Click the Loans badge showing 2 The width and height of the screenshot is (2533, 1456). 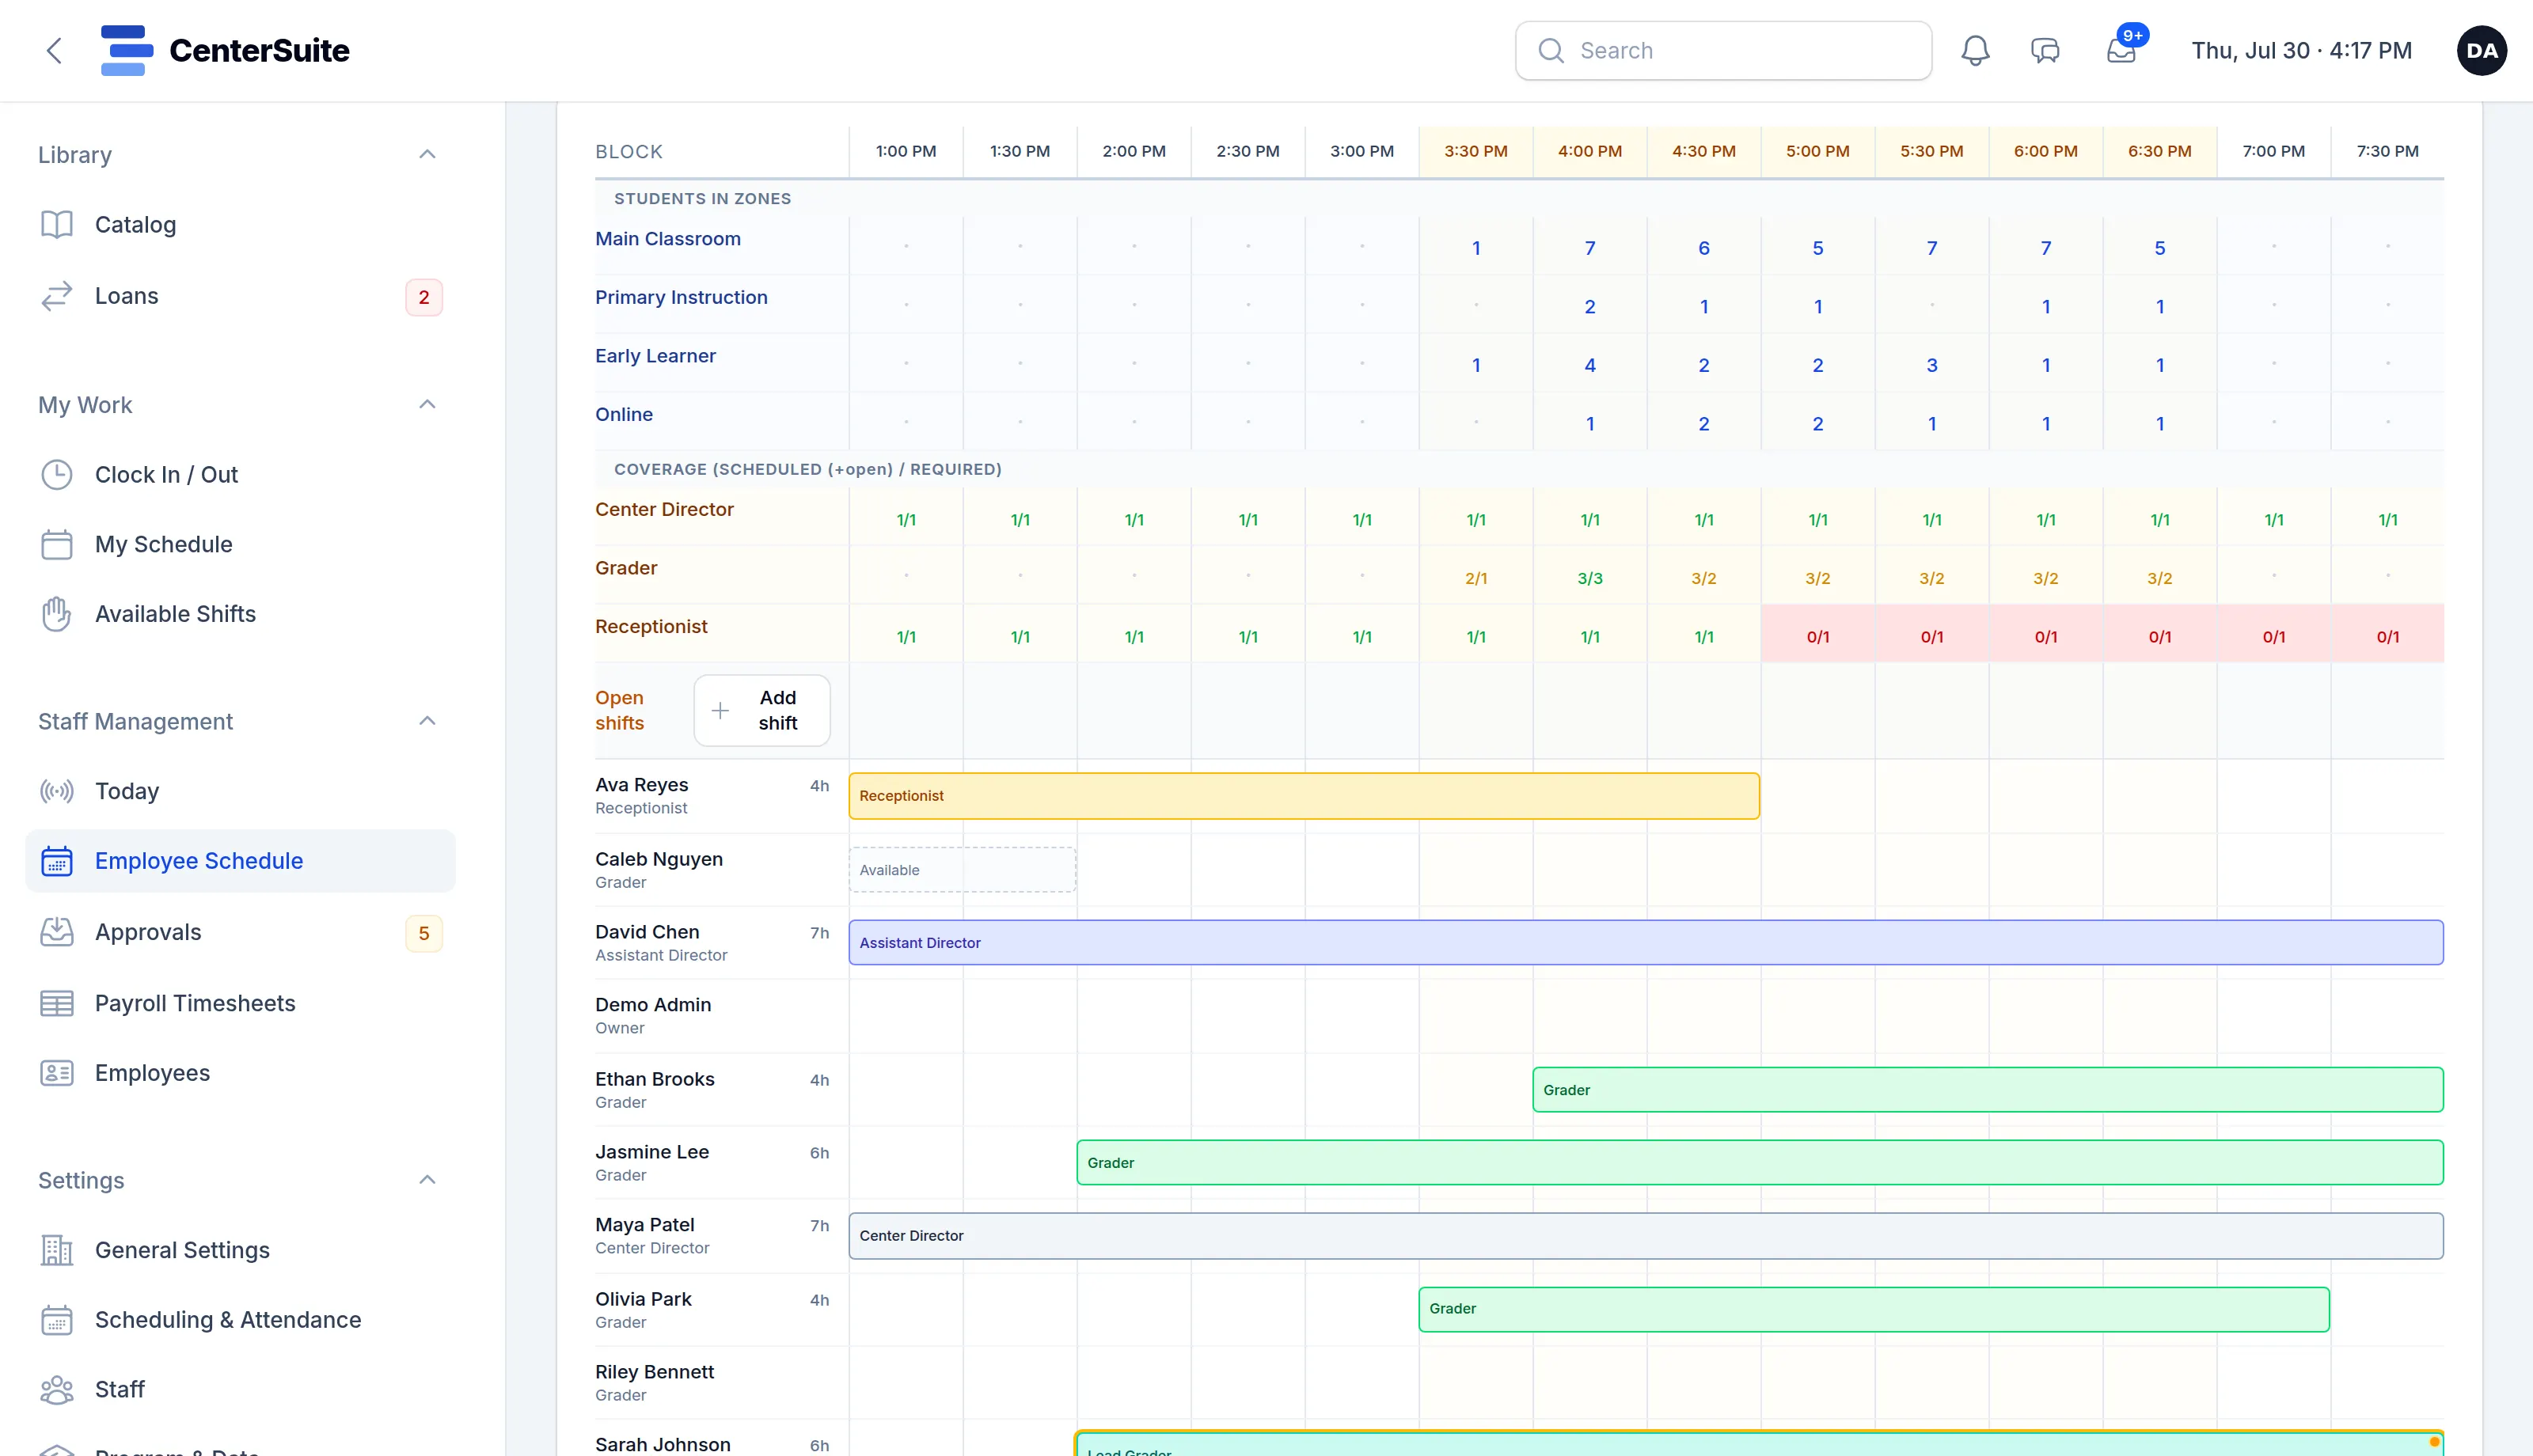424,298
